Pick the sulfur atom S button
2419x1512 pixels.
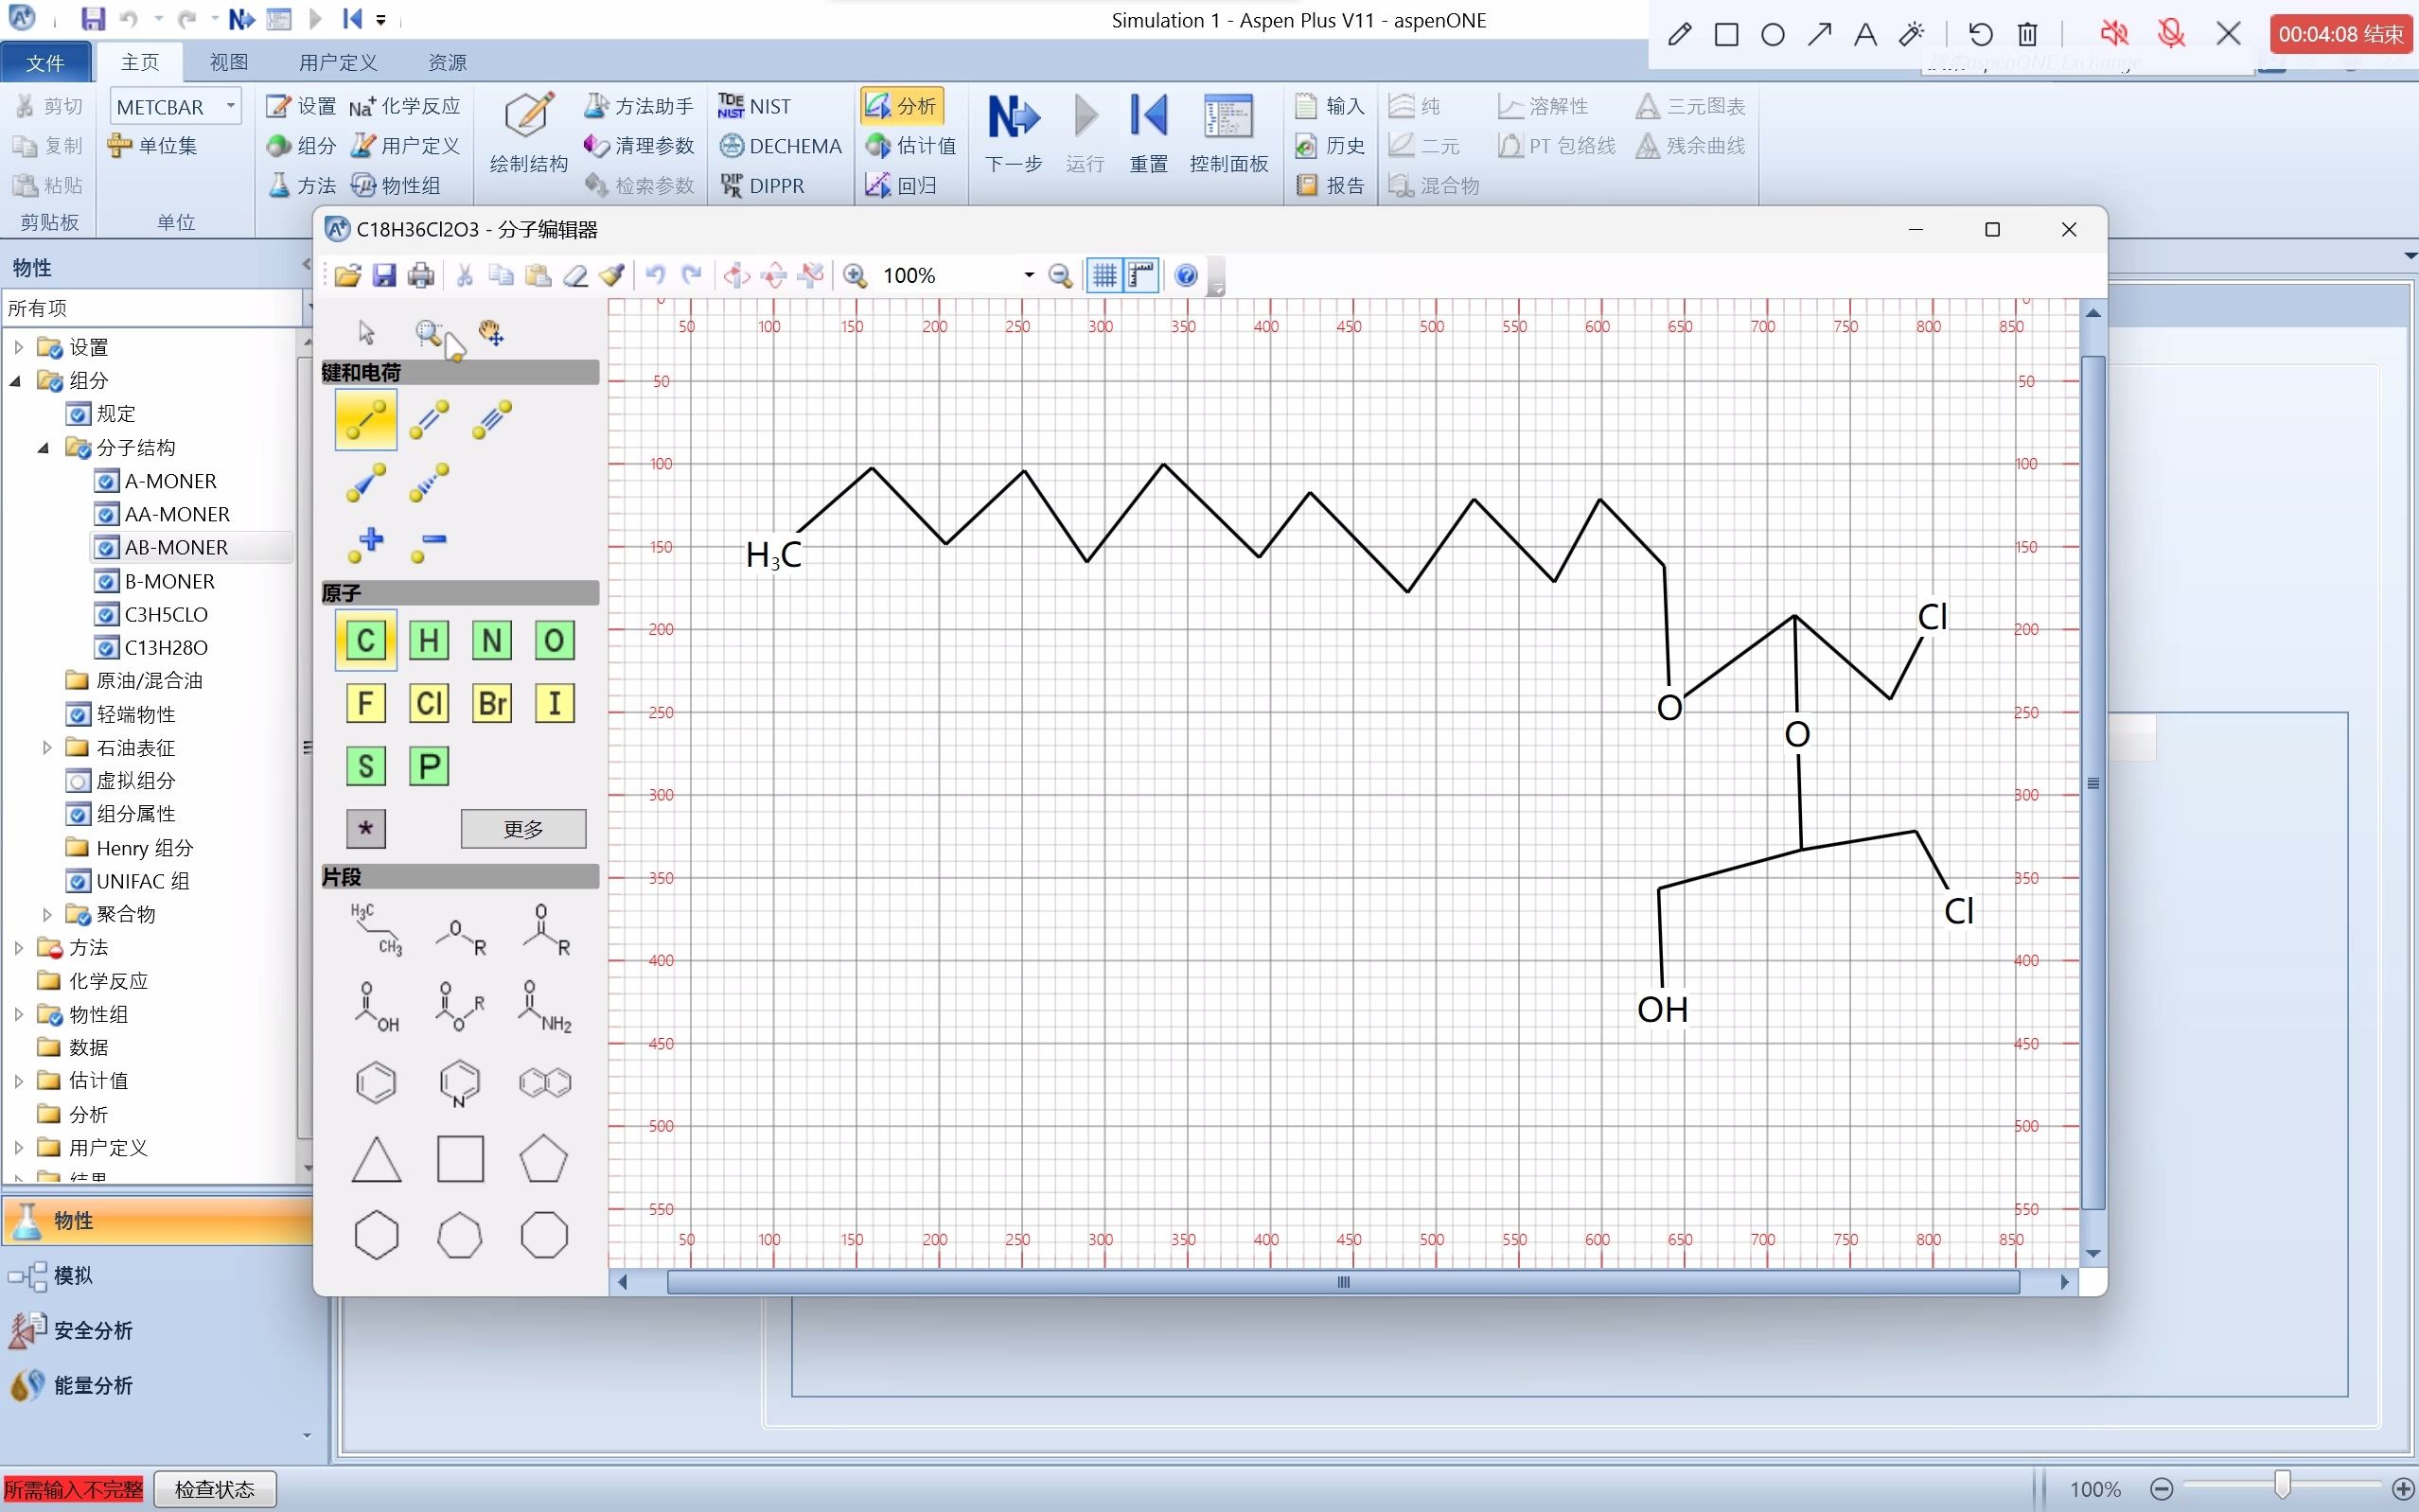(366, 766)
